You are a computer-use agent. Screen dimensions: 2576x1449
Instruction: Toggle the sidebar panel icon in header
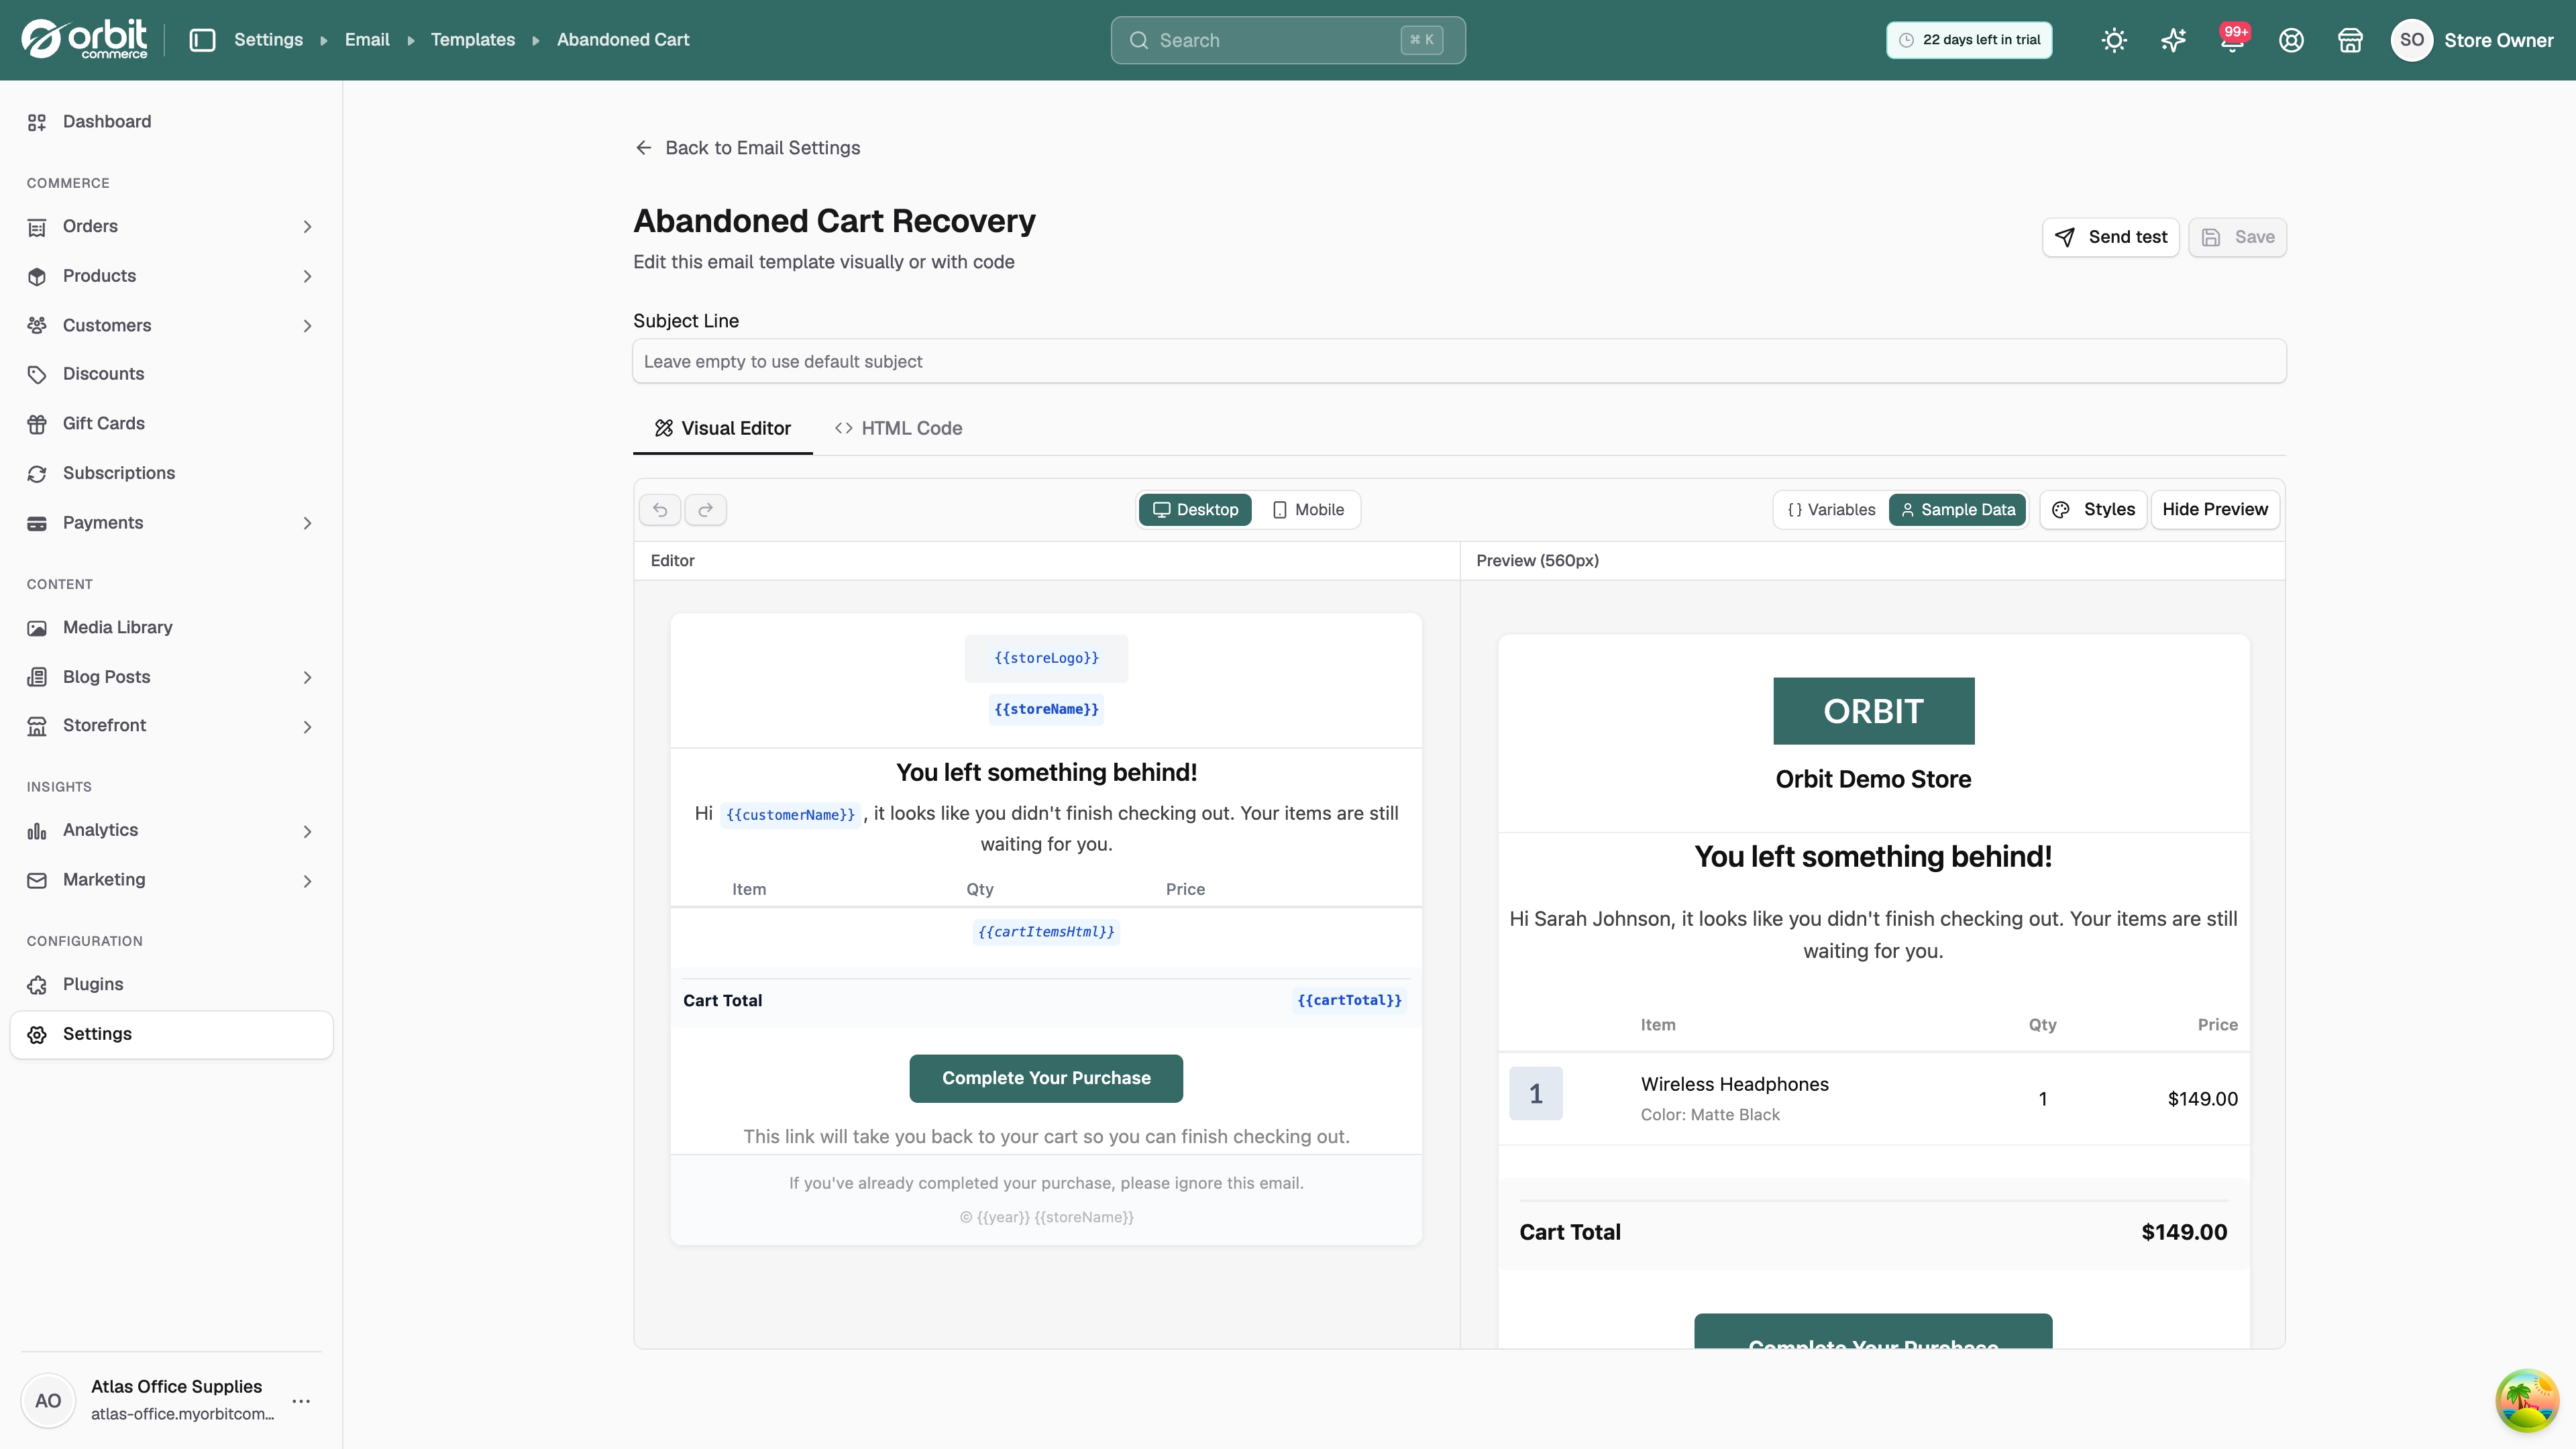coord(203,40)
